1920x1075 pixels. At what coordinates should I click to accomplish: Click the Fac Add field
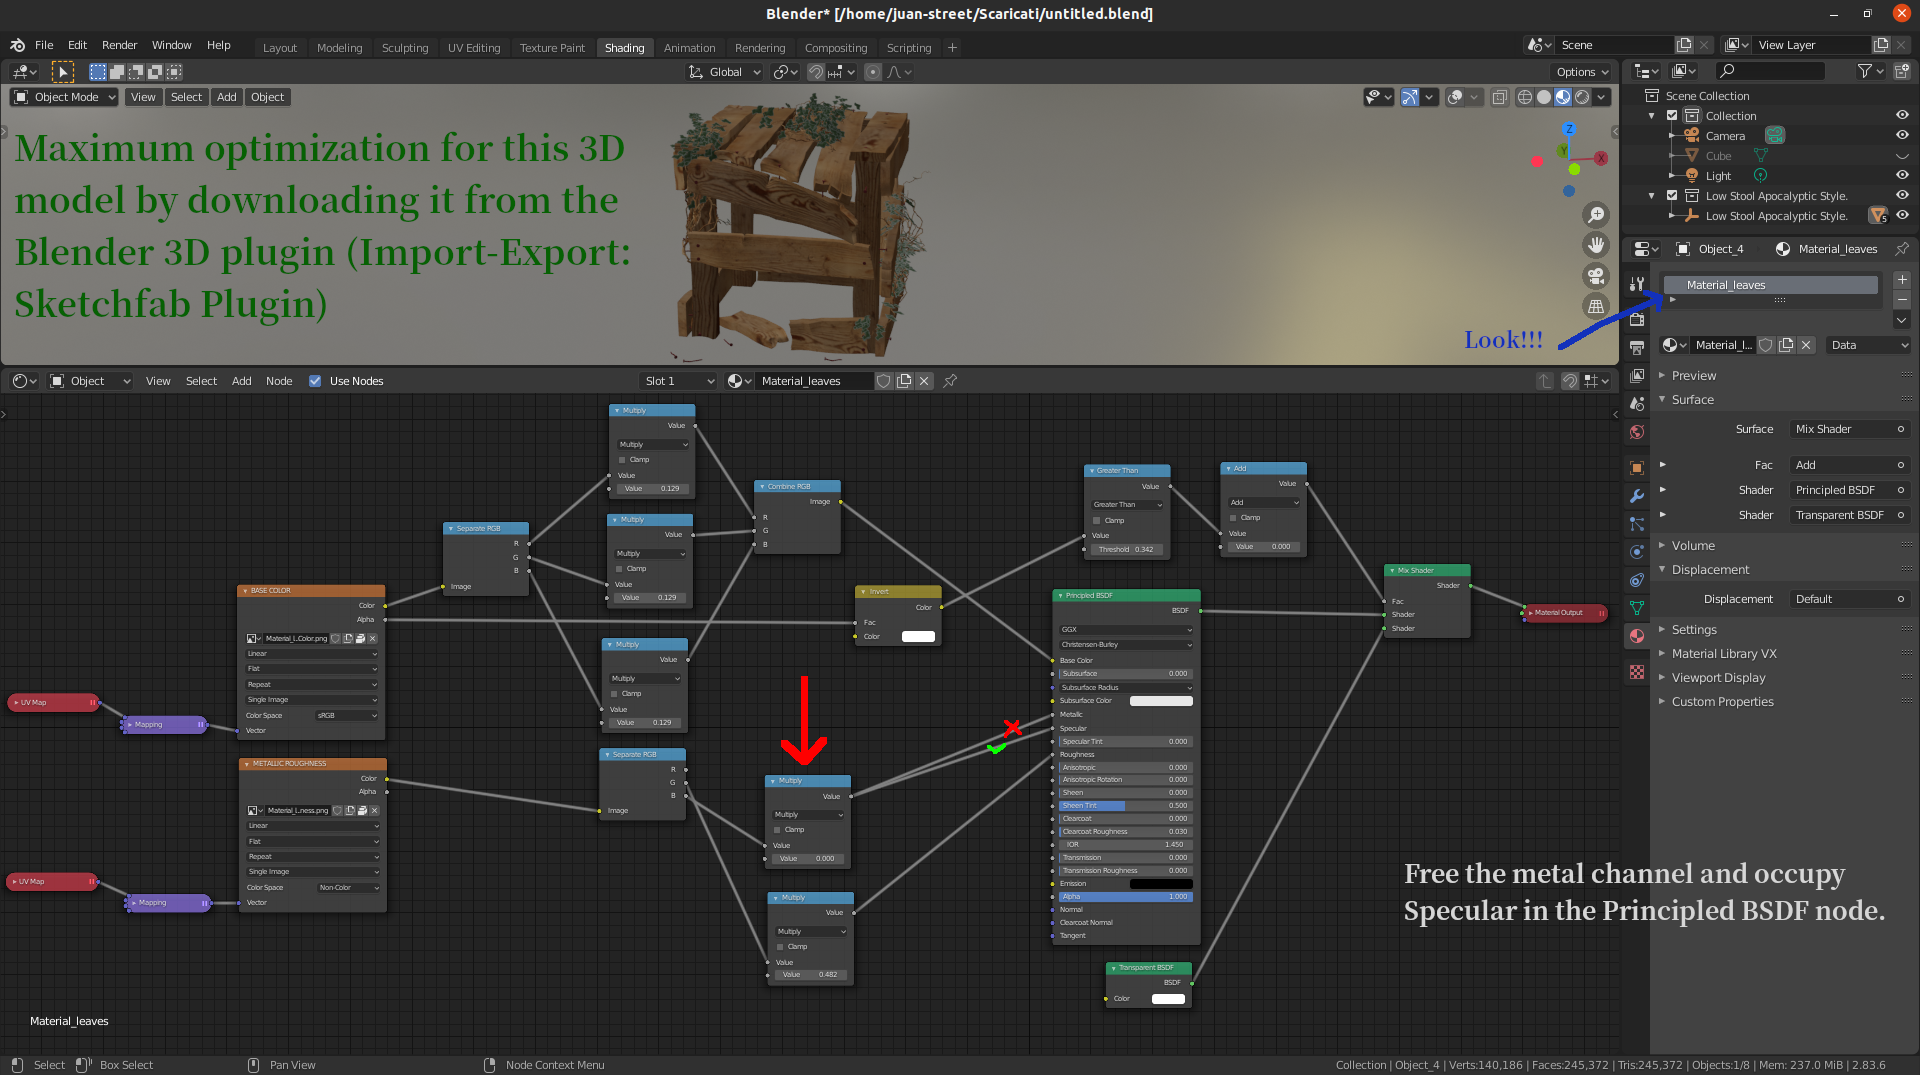(1850, 465)
